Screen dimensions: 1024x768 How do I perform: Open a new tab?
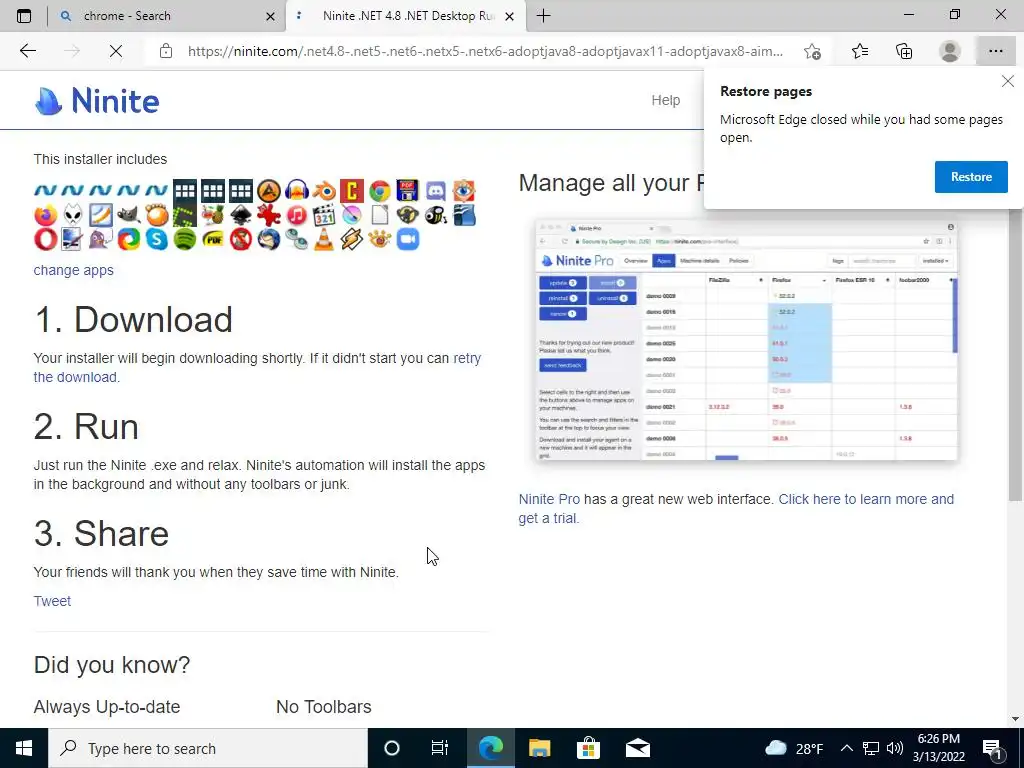click(x=543, y=16)
